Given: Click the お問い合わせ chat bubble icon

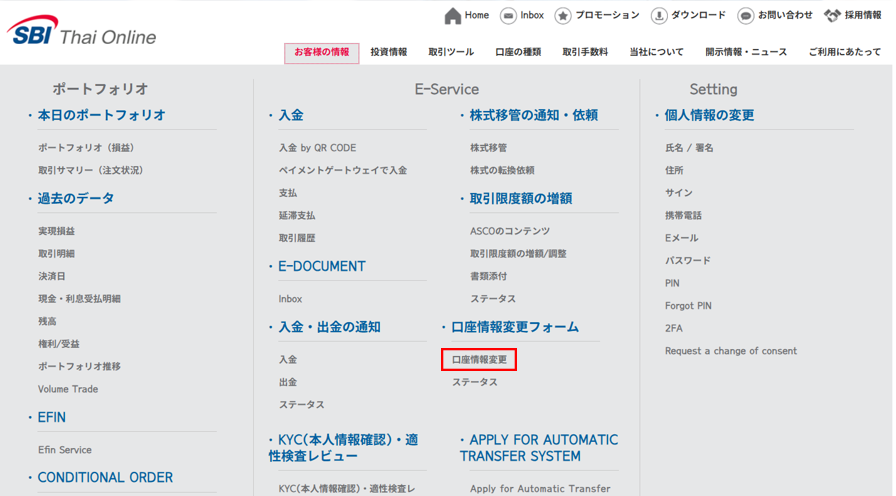Looking at the screenshot, I should click(x=746, y=16).
